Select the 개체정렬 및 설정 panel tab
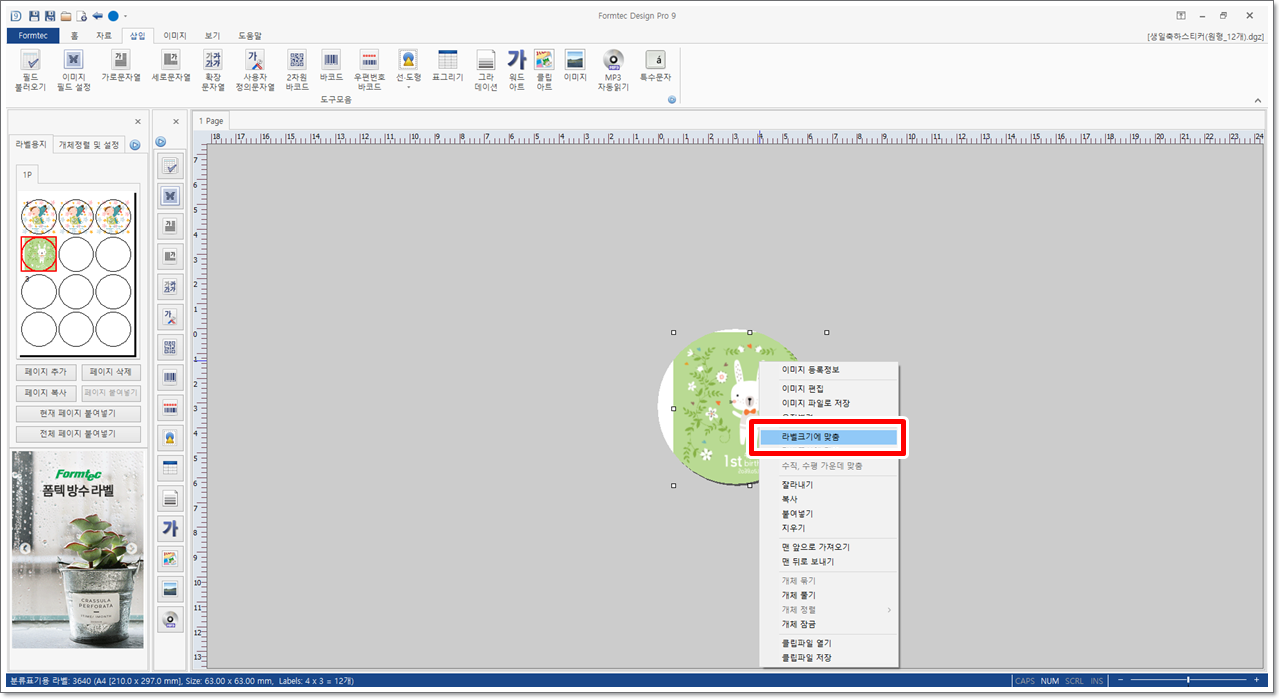The width and height of the screenshot is (1280, 699). pyautogui.click(x=89, y=144)
